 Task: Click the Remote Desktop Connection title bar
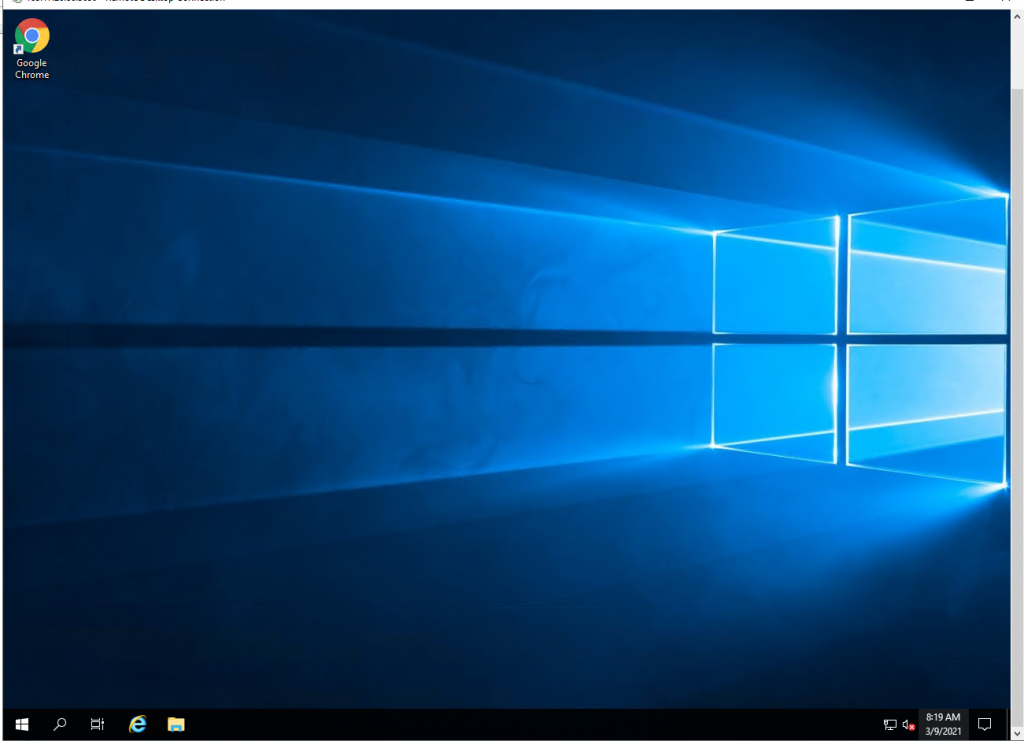(x=400, y=3)
